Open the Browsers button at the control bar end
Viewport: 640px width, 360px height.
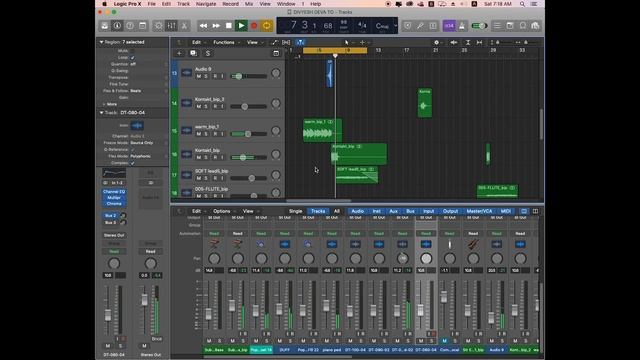[x=535, y=26]
